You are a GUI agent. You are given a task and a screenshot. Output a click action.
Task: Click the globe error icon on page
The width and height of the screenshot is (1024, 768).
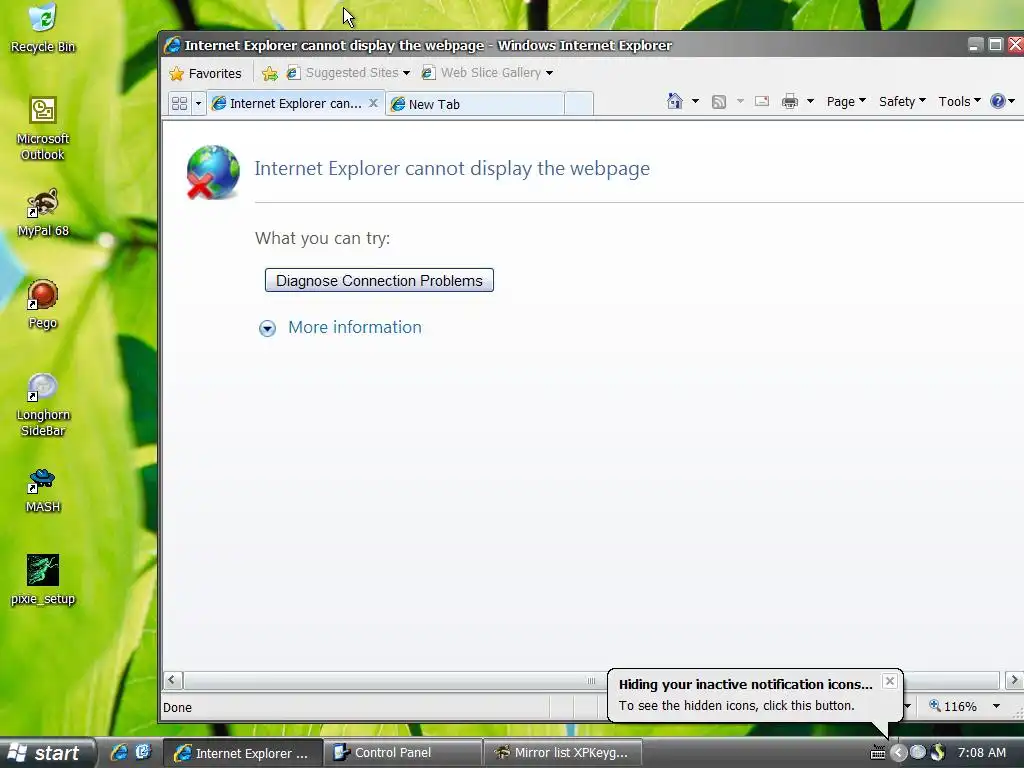[213, 172]
